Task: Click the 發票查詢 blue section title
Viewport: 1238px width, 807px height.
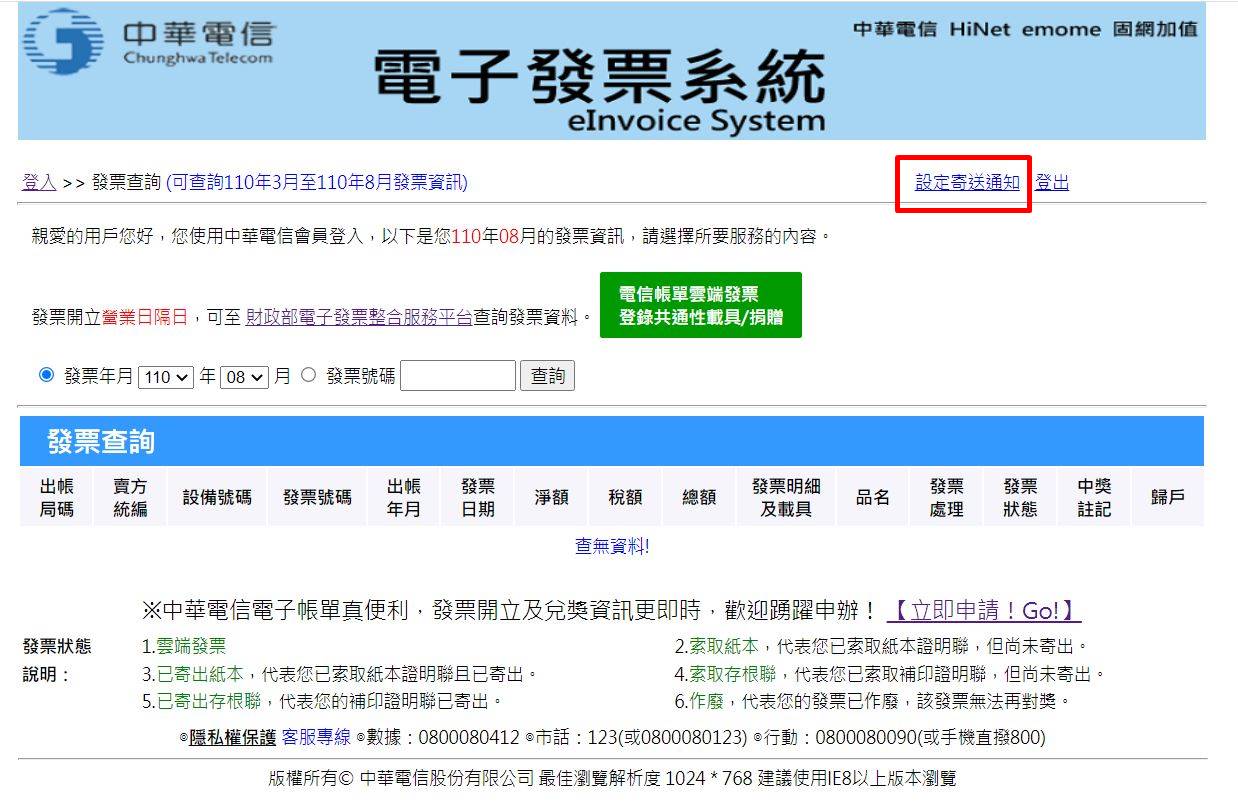Action: (x=101, y=441)
